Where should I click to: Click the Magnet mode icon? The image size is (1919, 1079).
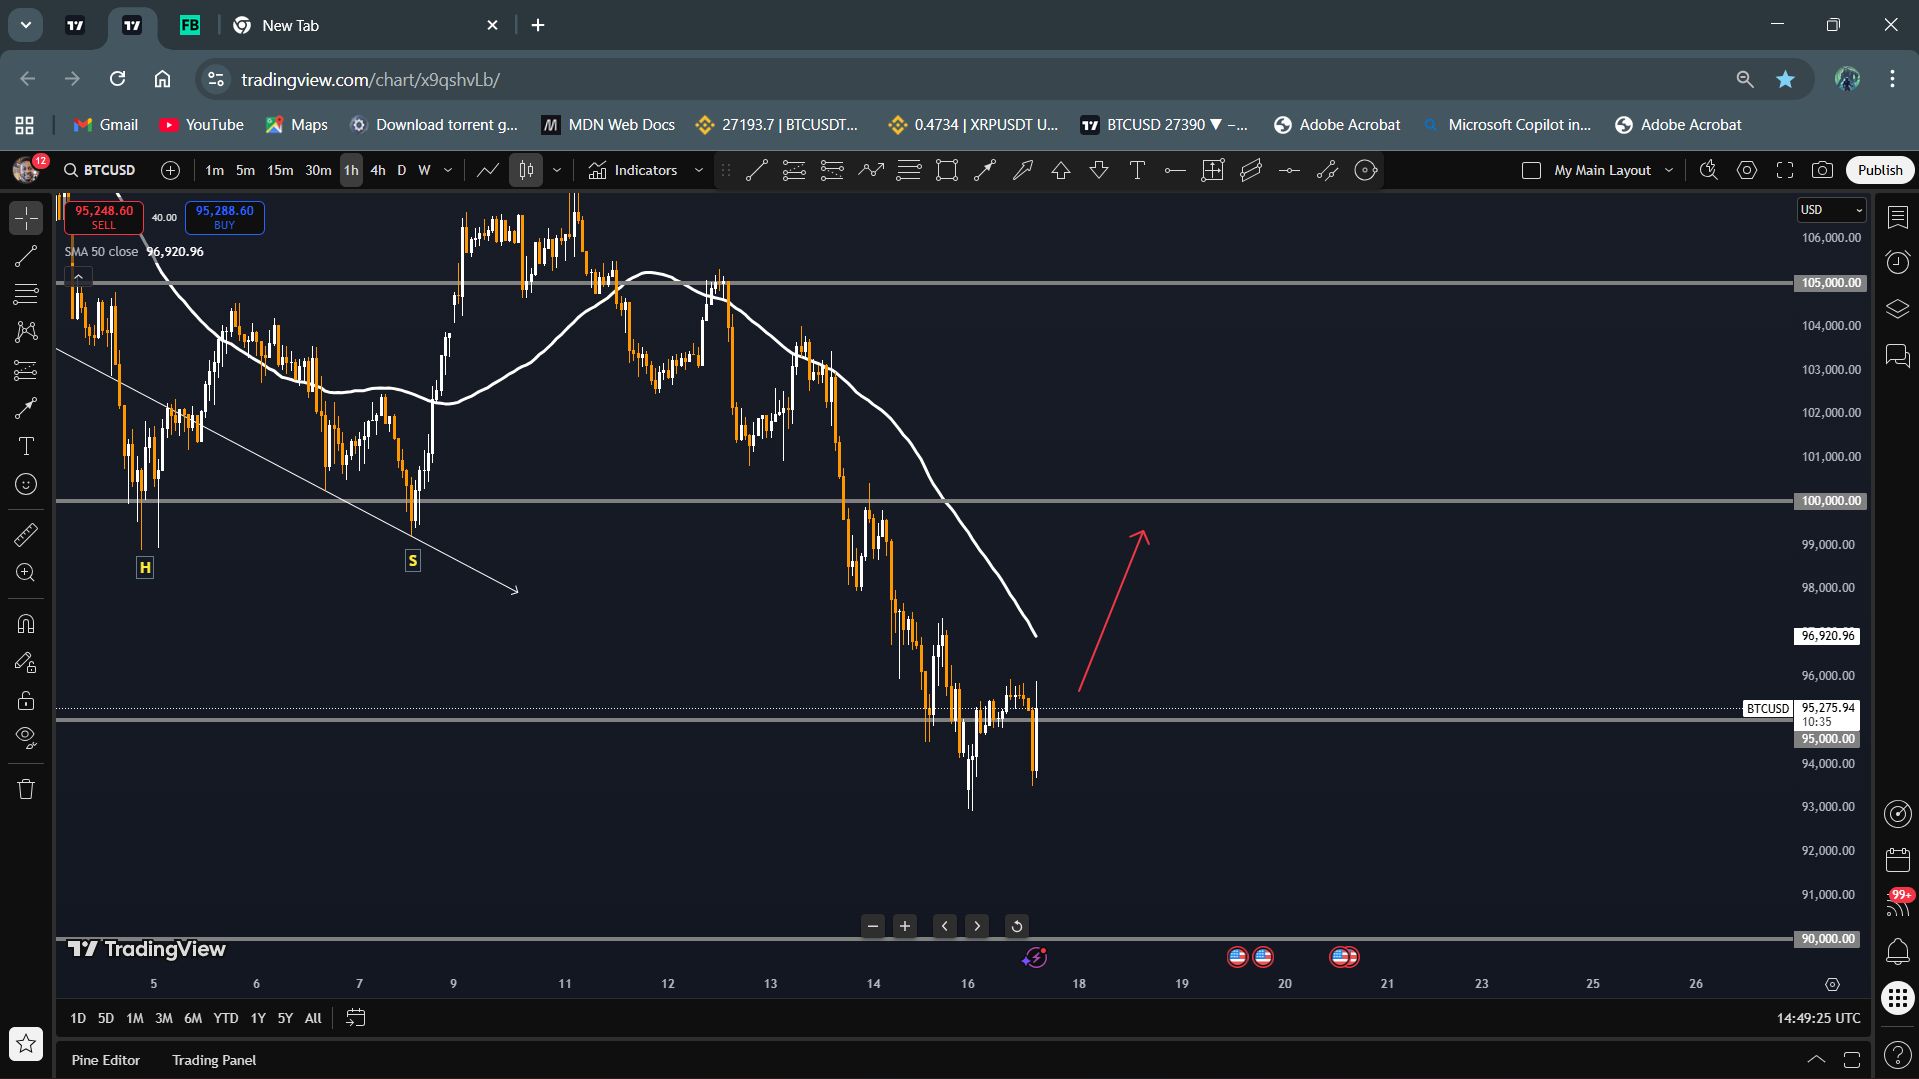[x=26, y=624]
